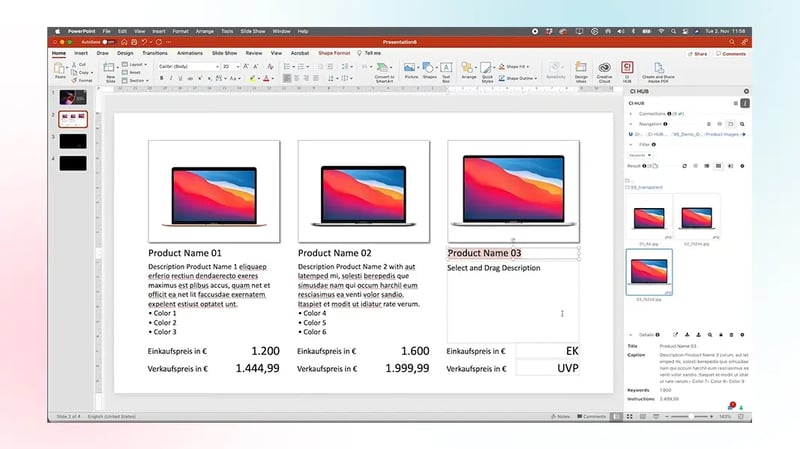Open the Arrange menu in menu bar
800x449 pixels.
pyautogui.click(x=205, y=31)
